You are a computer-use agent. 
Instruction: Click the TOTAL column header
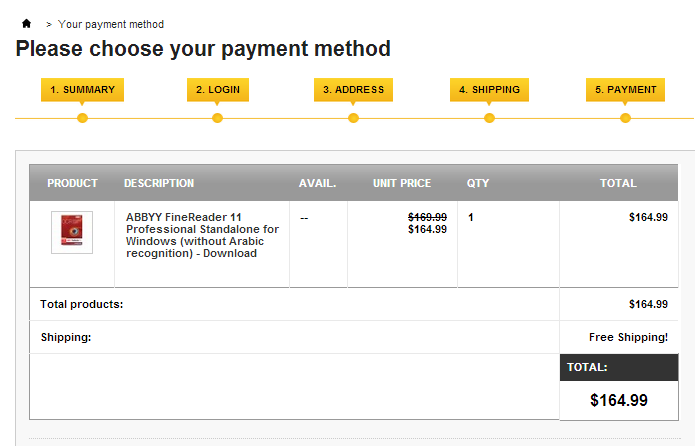point(618,183)
